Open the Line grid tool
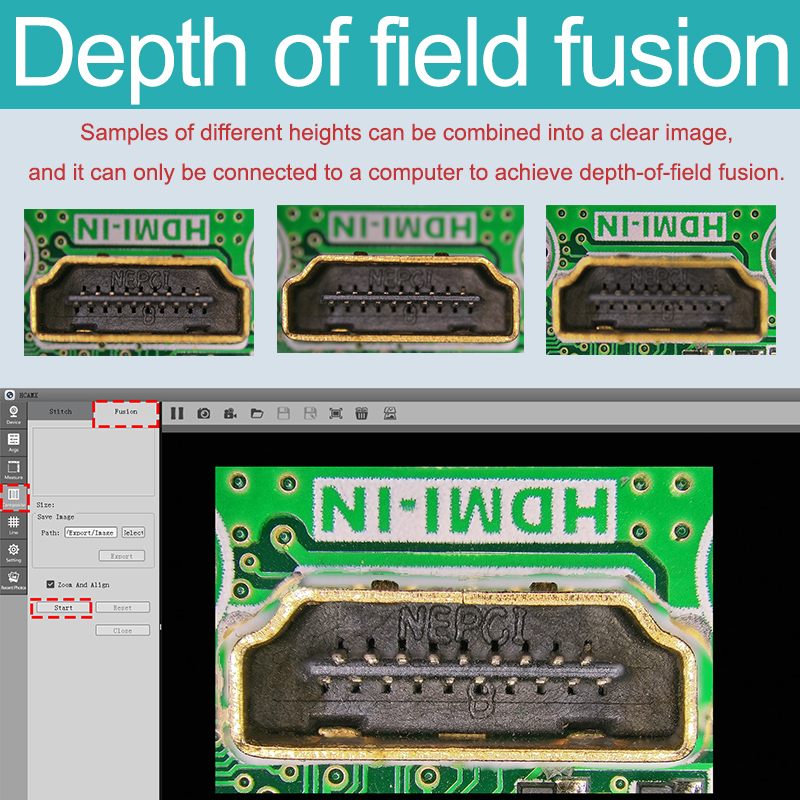Screen dimensions: 800x800 tap(13, 525)
